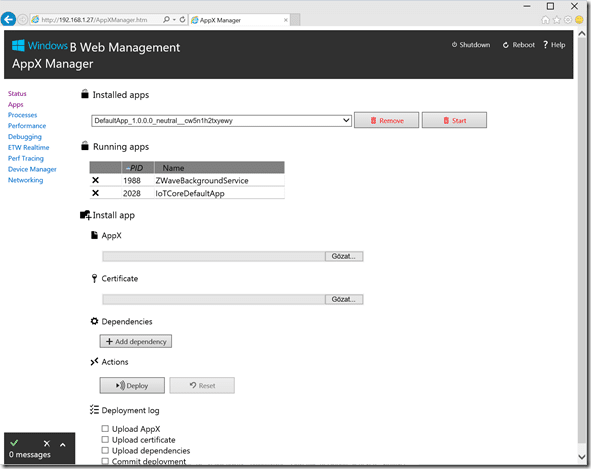Click the page scrollbar up arrow
The width and height of the screenshot is (591, 469).
point(582,34)
